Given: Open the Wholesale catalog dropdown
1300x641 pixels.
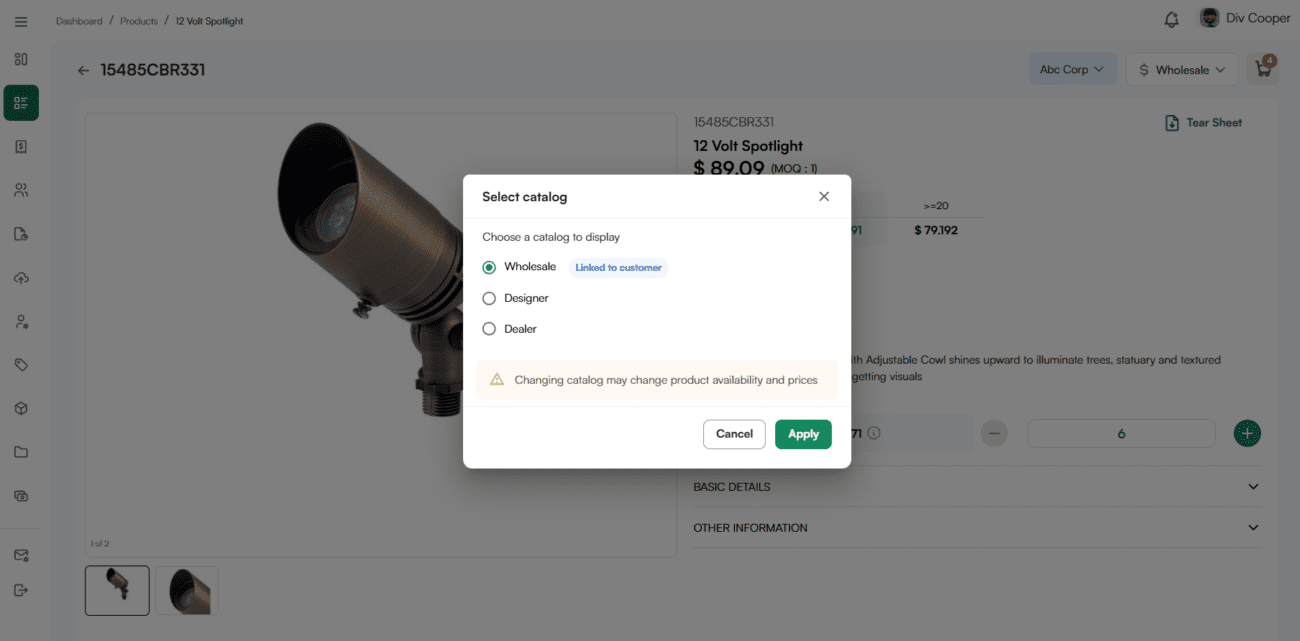Looking at the screenshot, I should pos(1181,70).
